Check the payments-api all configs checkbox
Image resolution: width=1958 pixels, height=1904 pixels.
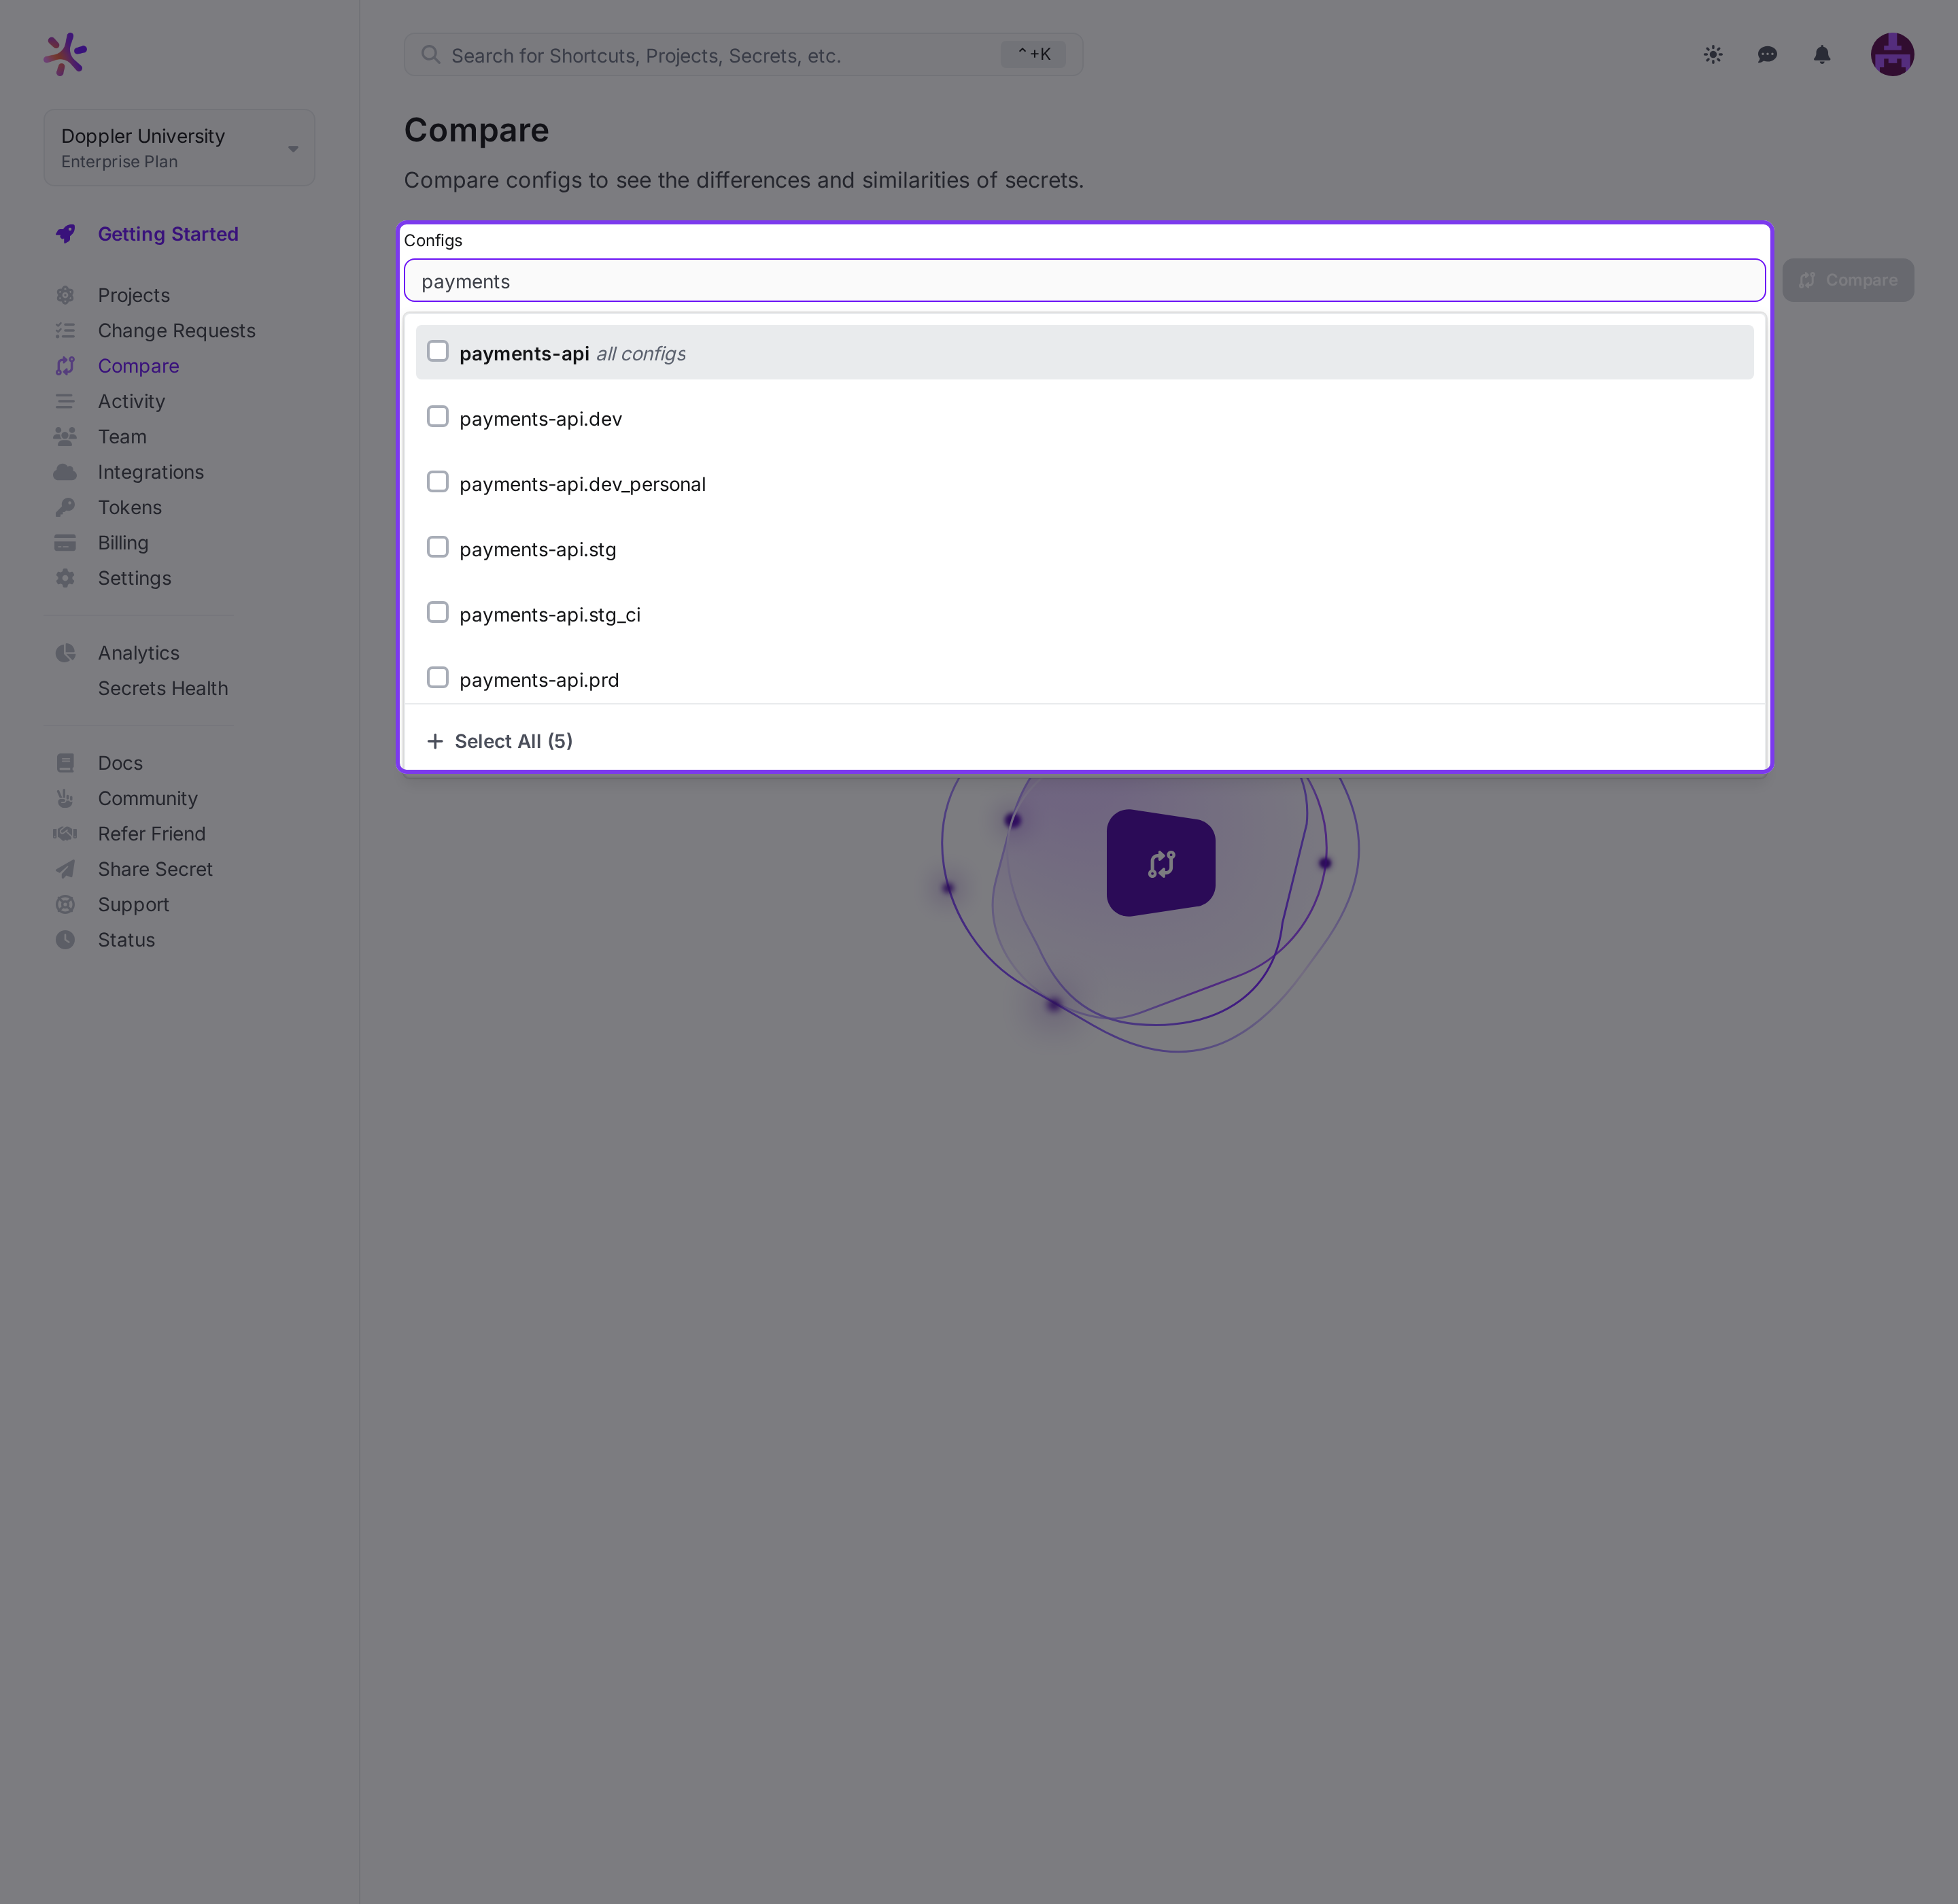pyautogui.click(x=437, y=351)
